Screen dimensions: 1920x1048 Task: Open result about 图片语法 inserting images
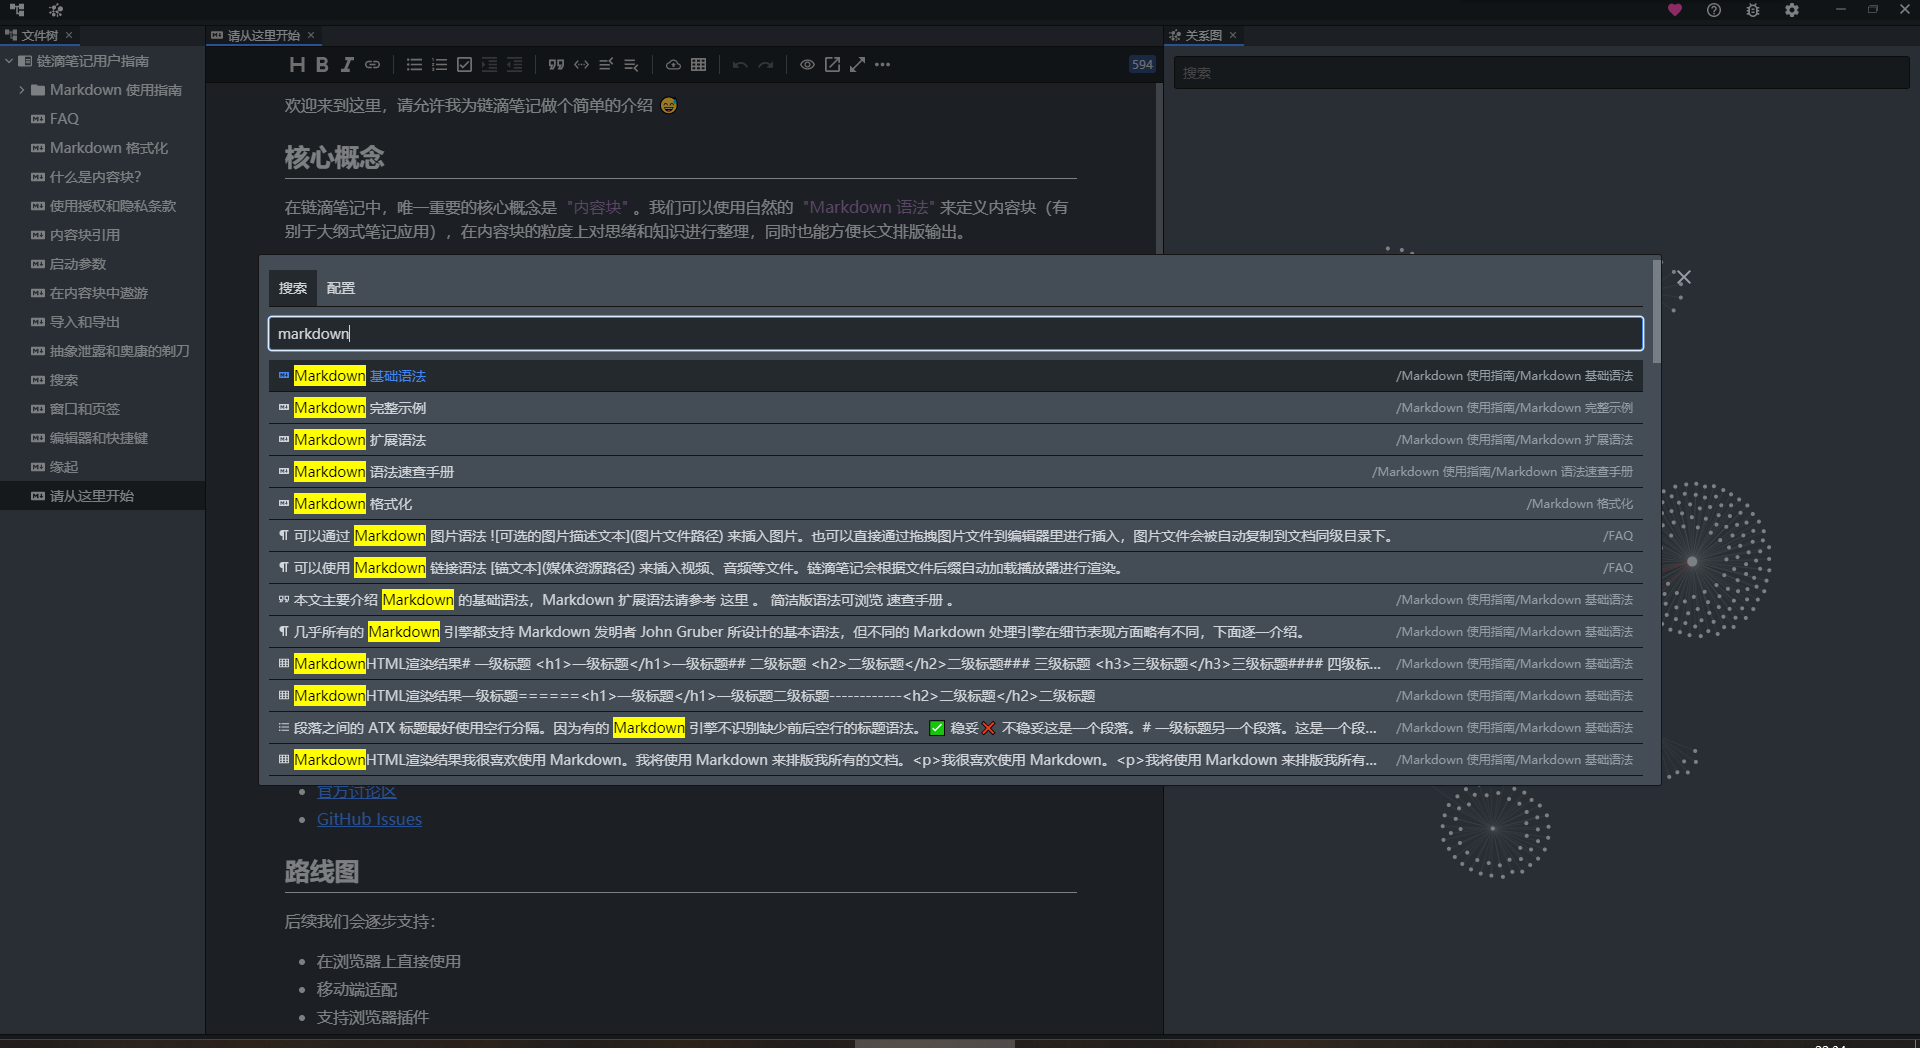coord(955,536)
